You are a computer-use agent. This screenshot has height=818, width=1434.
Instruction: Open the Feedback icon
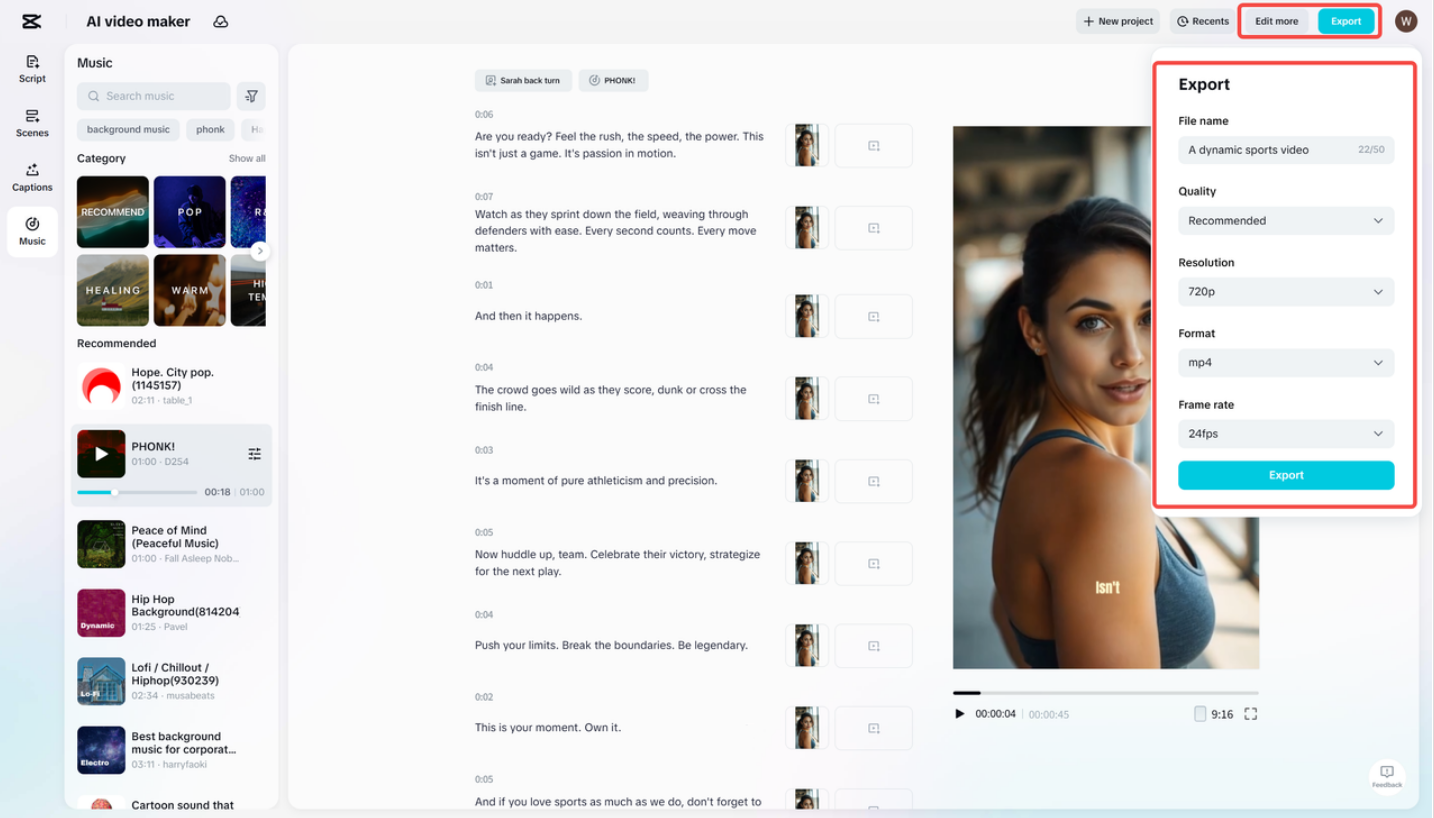point(1387,776)
